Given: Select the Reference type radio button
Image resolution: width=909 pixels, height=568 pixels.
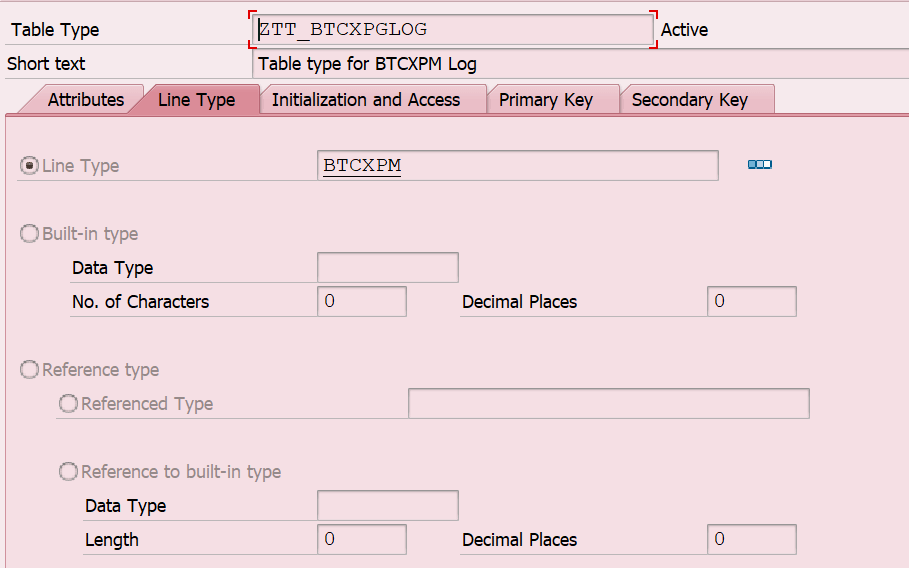Looking at the screenshot, I should (x=29, y=370).
